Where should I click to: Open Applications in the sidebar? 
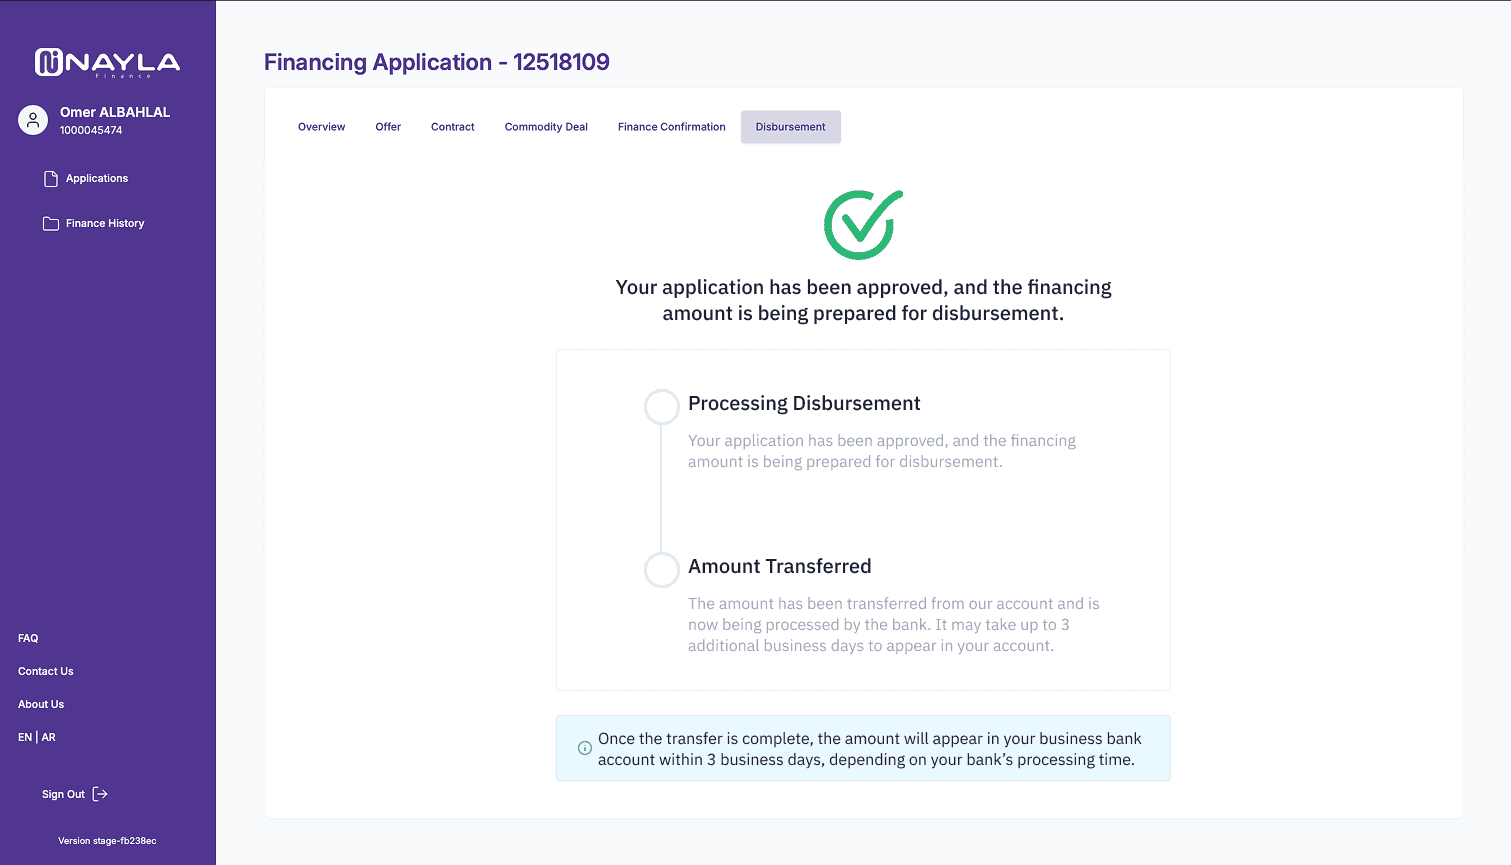(97, 178)
